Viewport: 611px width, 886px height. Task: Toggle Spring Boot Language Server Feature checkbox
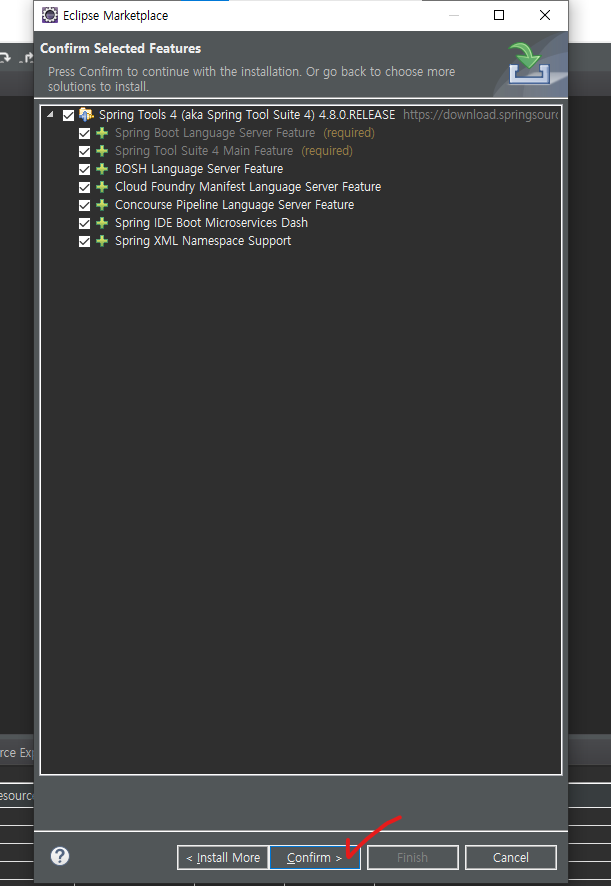84,133
